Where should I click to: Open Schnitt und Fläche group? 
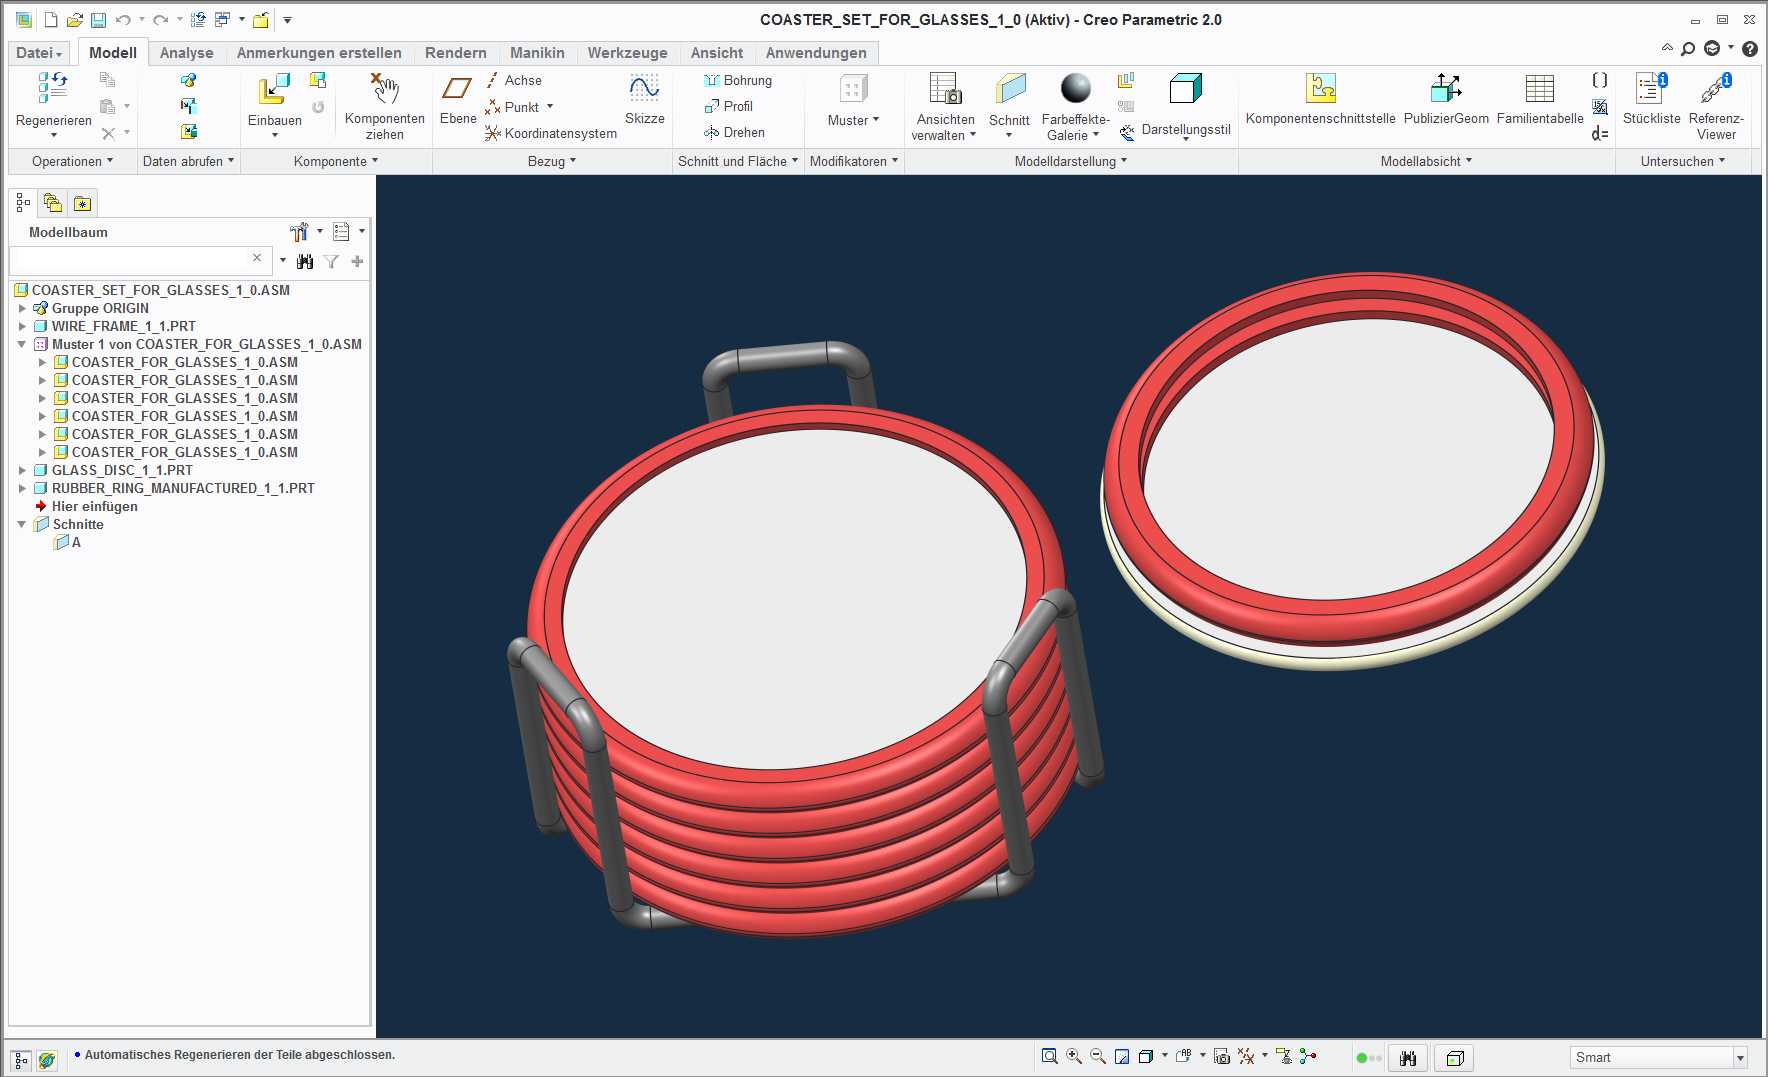(x=738, y=161)
